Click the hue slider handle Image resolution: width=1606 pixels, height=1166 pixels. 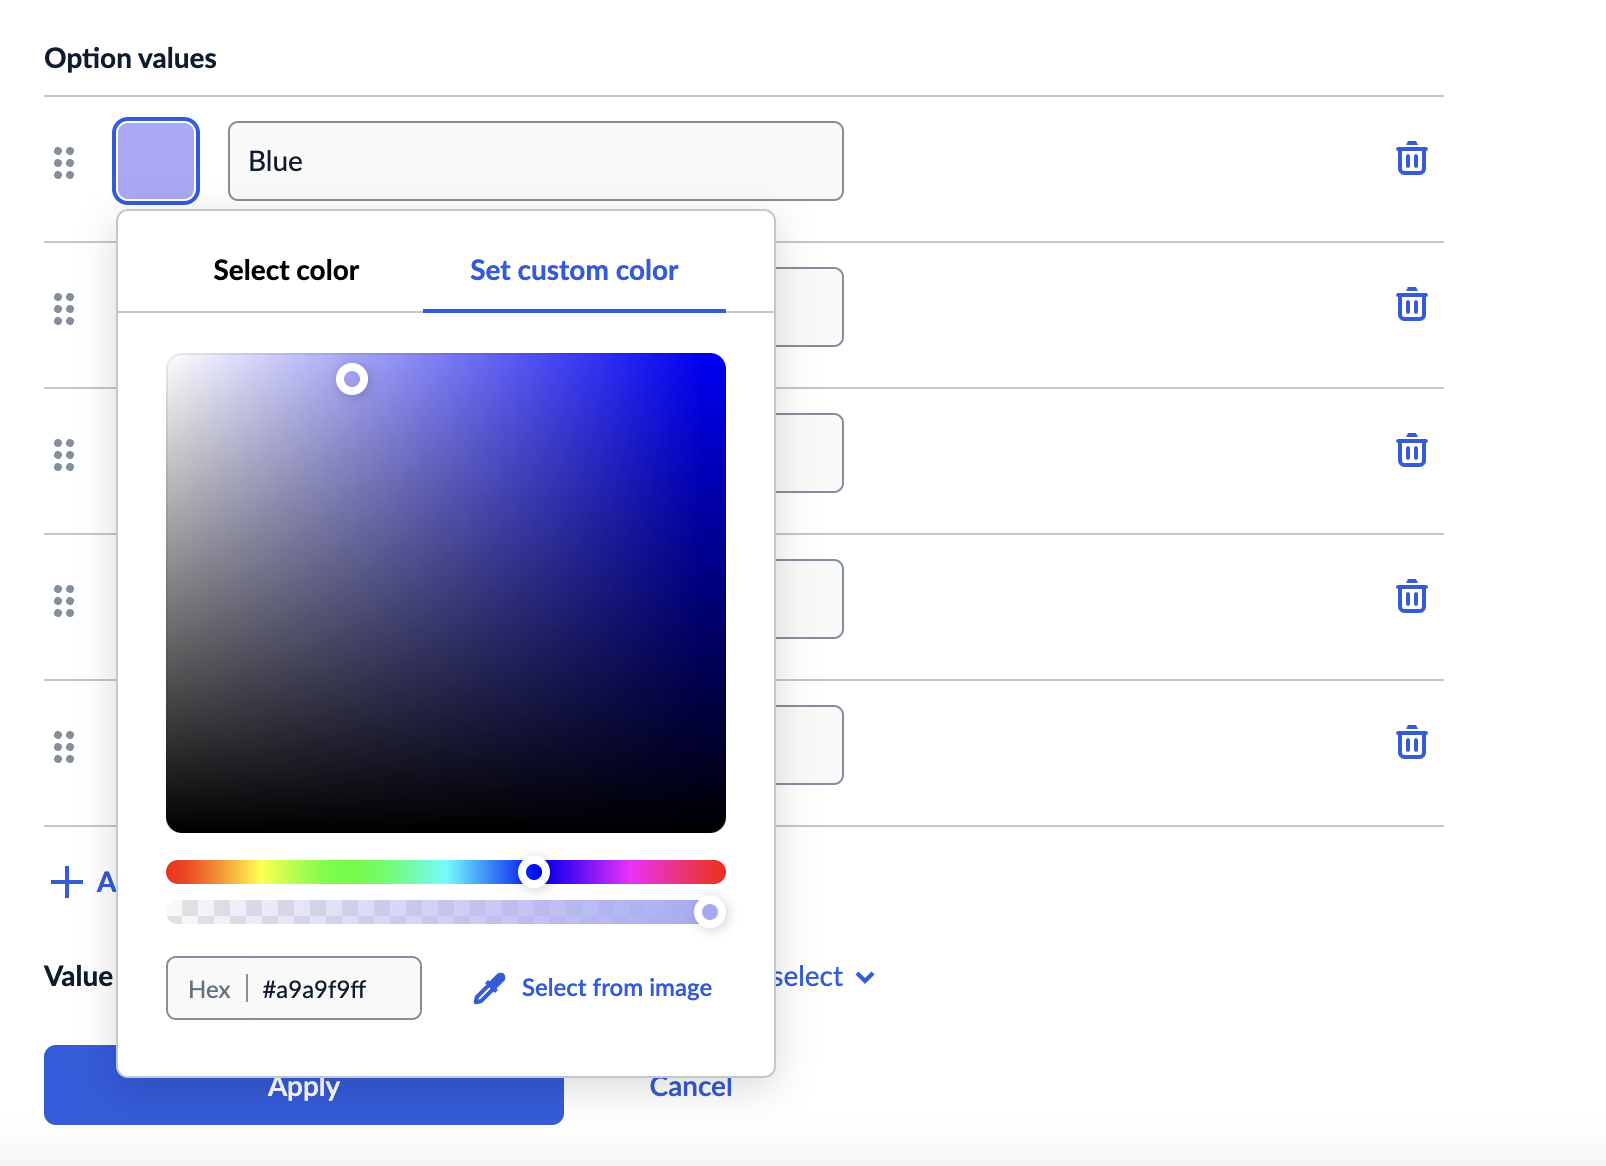click(x=534, y=872)
